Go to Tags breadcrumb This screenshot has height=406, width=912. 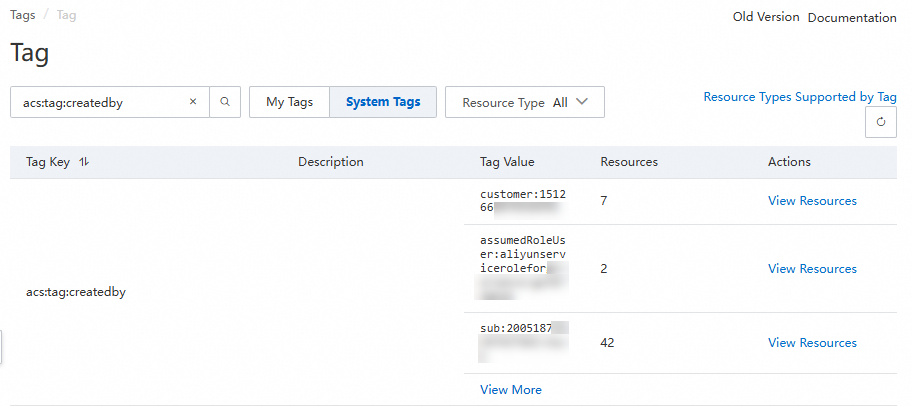tap(23, 15)
